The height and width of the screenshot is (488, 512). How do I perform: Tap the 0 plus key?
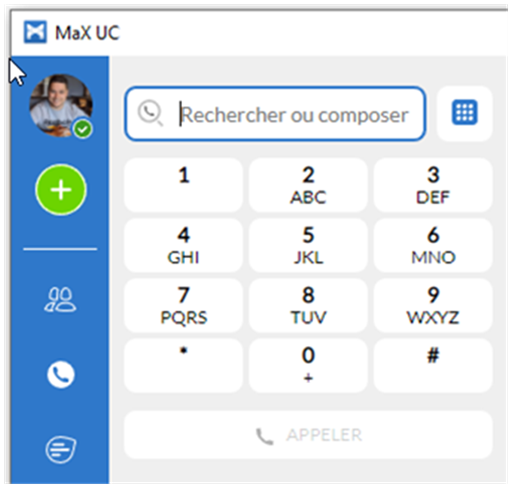point(308,365)
